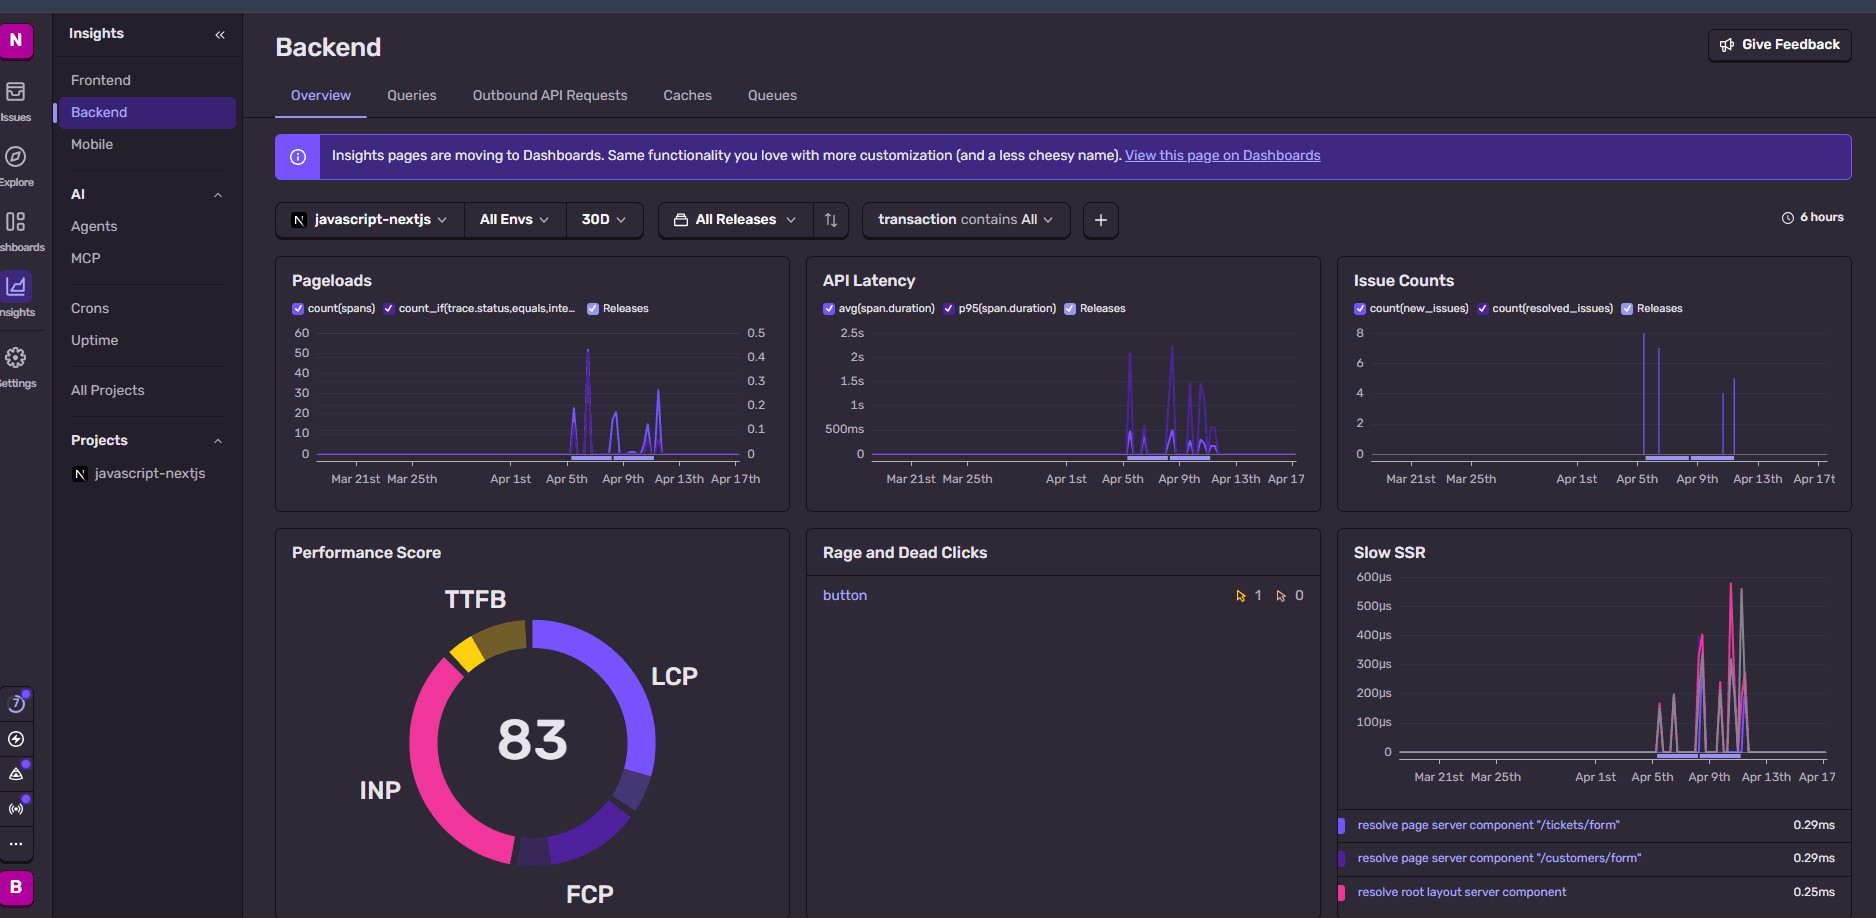Click the broadcasts icon near the sidebar bottom
This screenshot has width=1876, height=918.
click(17, 808)
